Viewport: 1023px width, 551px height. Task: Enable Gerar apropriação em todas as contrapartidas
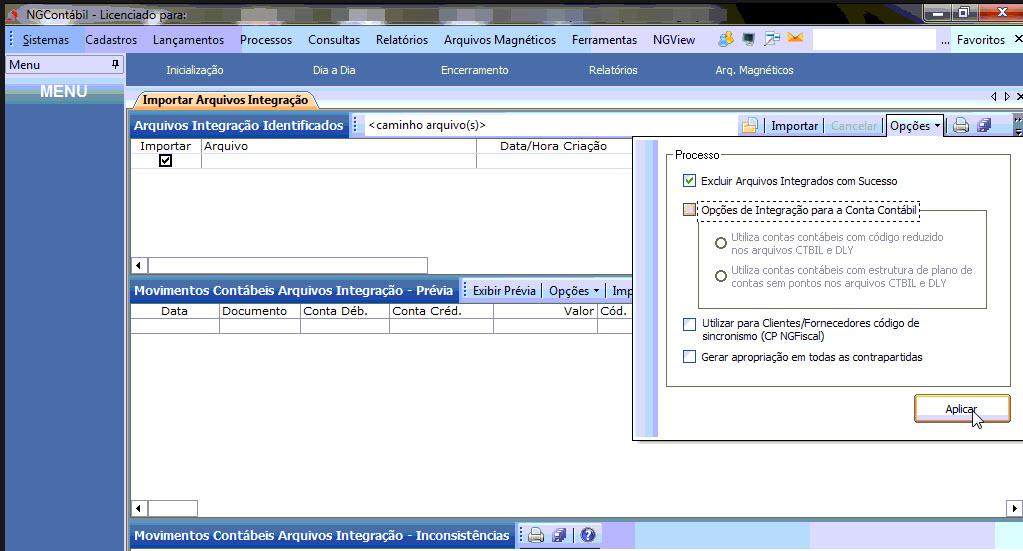(689, 357)
